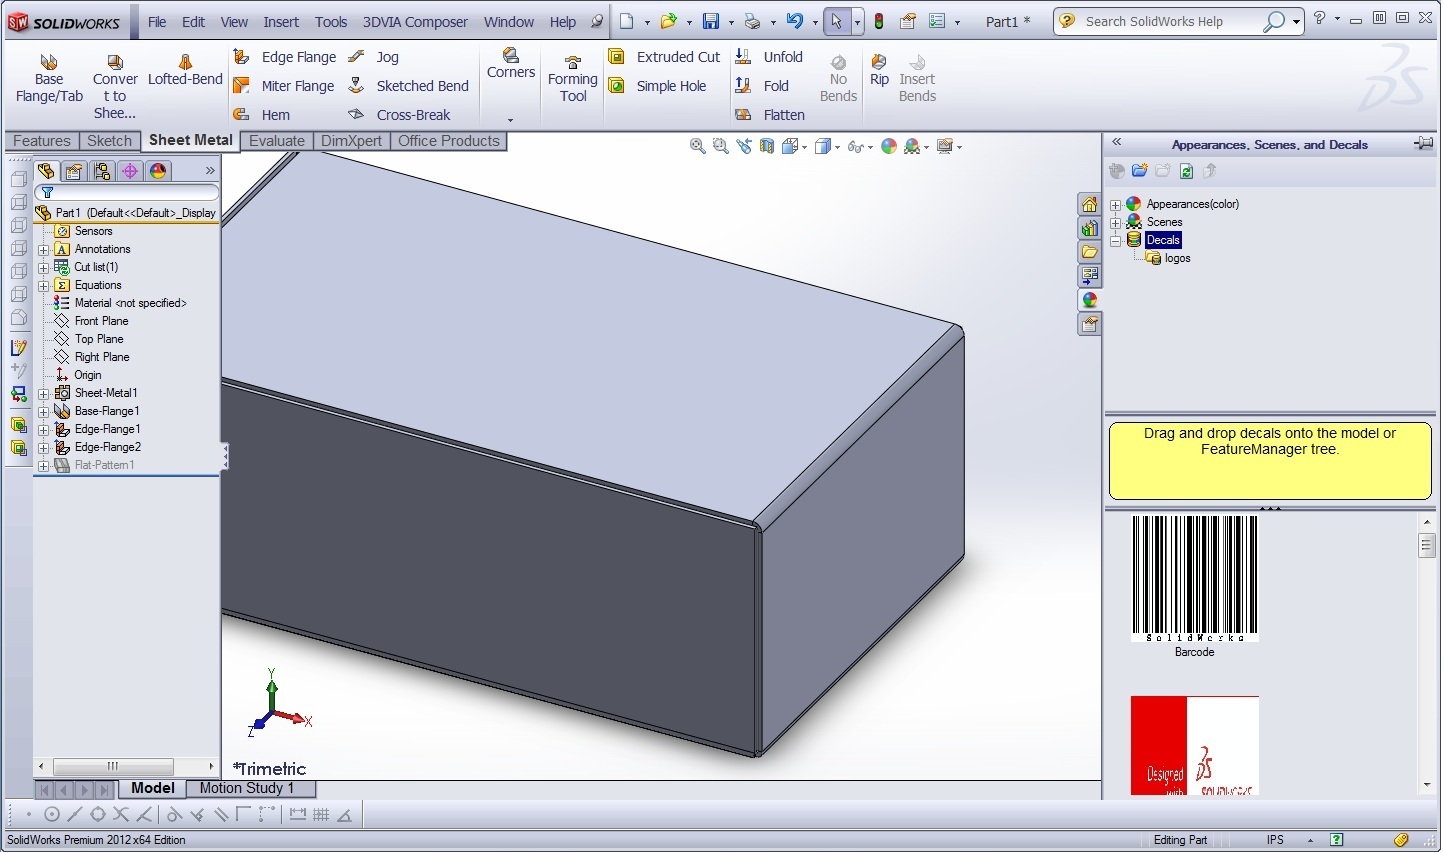Viewport: 1444px width, 853px height.
Task: Open the Design Library task pane icon
Action: [1090, 228]
